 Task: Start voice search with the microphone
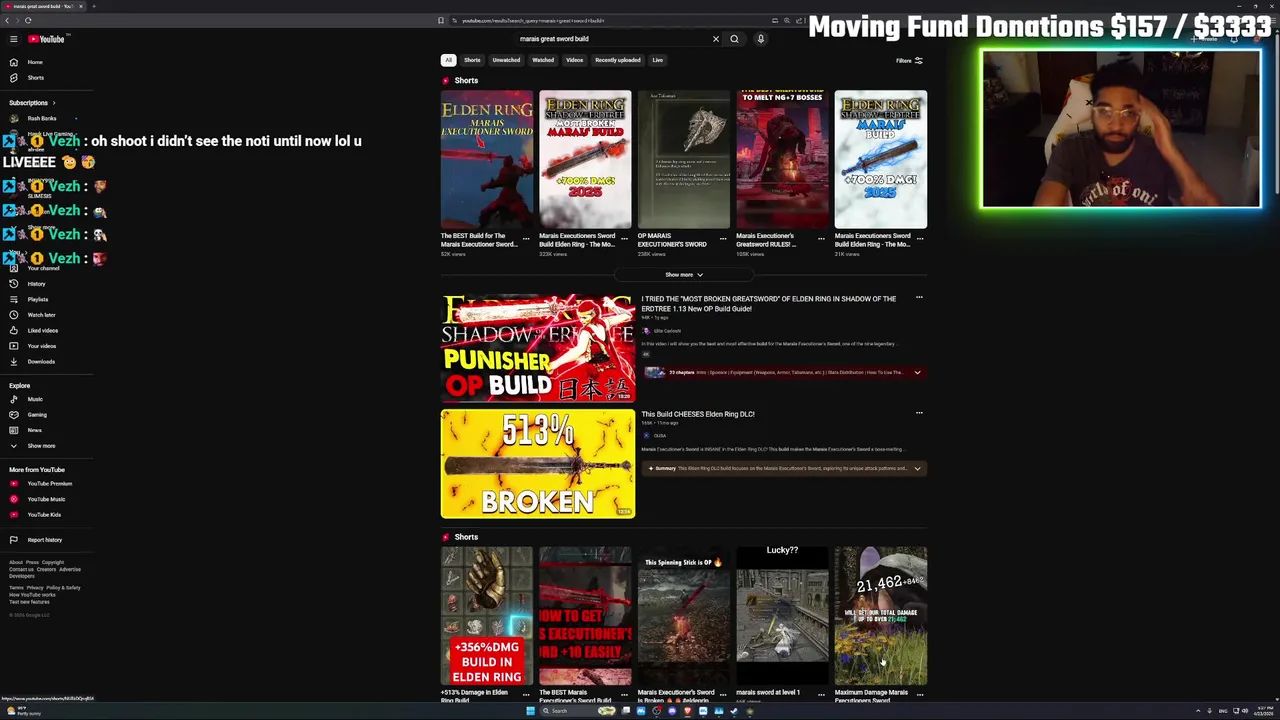(760, 39)
